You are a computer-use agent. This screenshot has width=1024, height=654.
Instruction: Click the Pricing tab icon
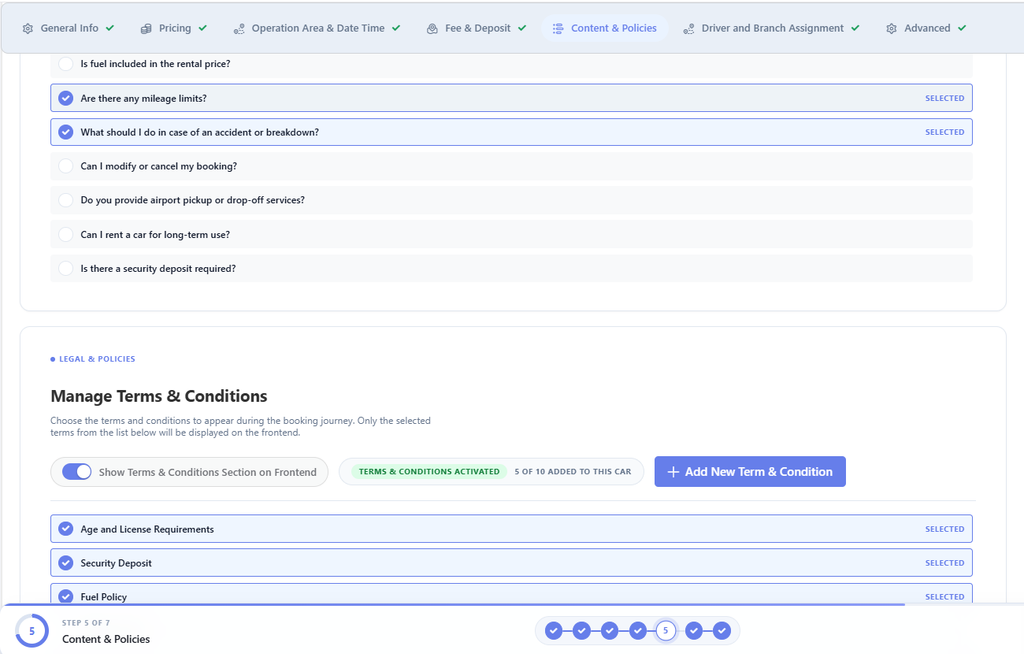pos(146,29)
